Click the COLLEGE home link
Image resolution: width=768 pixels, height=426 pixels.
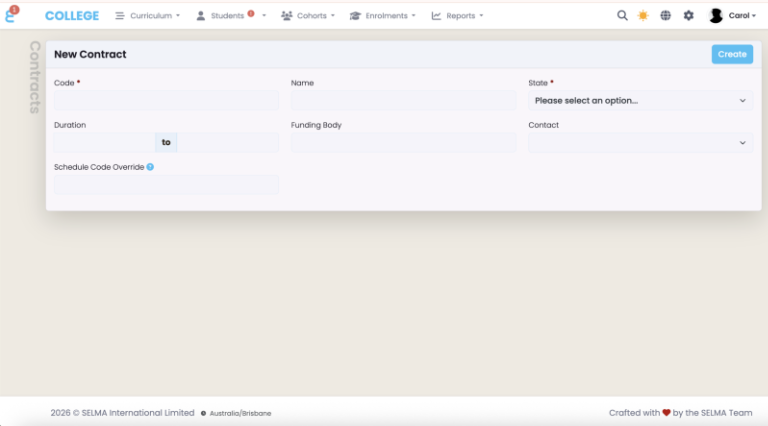pos(72,16)
